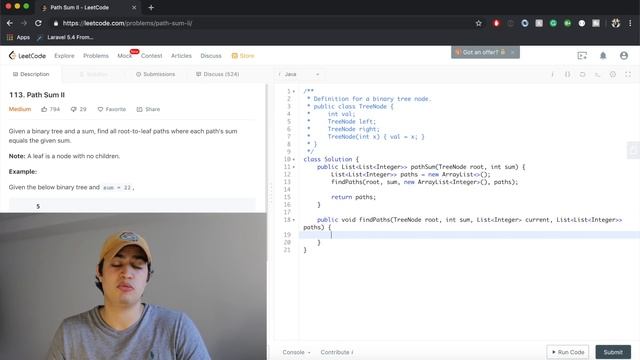Open a new browser tab
Image resolution: width=640 pixels, height=360 pixels.
pyautogui.click(x=151, y=7)
